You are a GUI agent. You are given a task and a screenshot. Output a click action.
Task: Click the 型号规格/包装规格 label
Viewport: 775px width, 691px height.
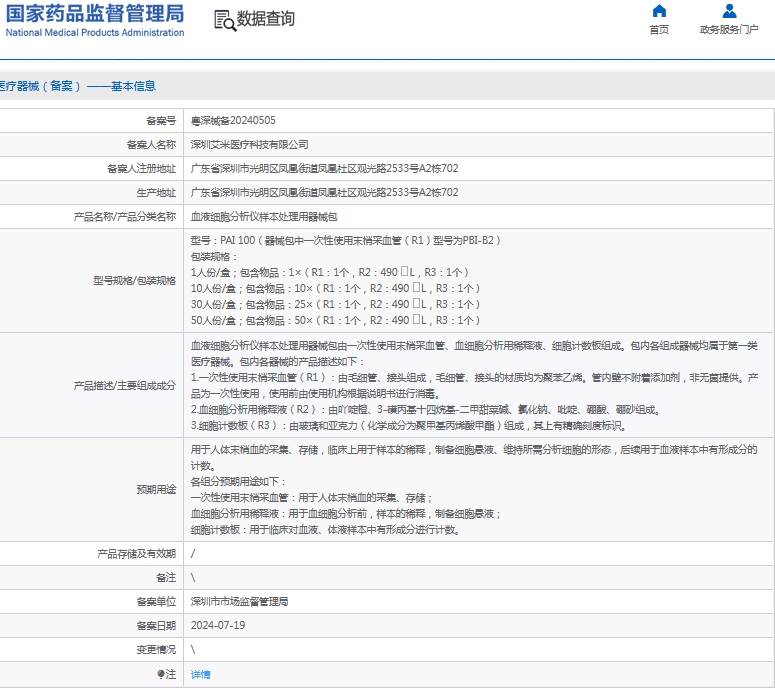click(134, 281)
